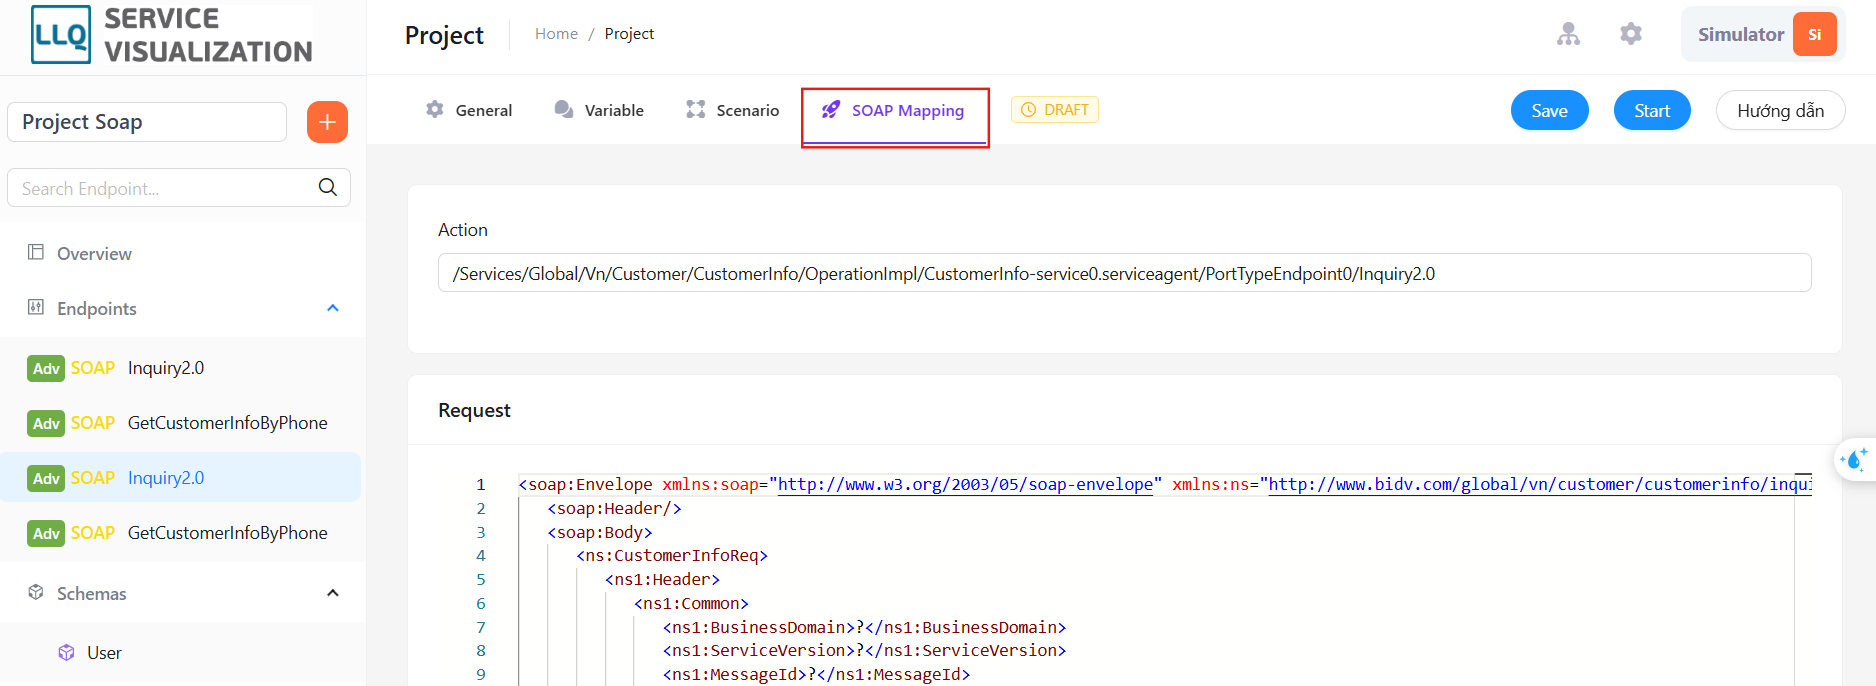Screen dimensions: 1876x686
Task: Select the highlighted Inquiry2.0 endpoint
Action: coord(180,478)
